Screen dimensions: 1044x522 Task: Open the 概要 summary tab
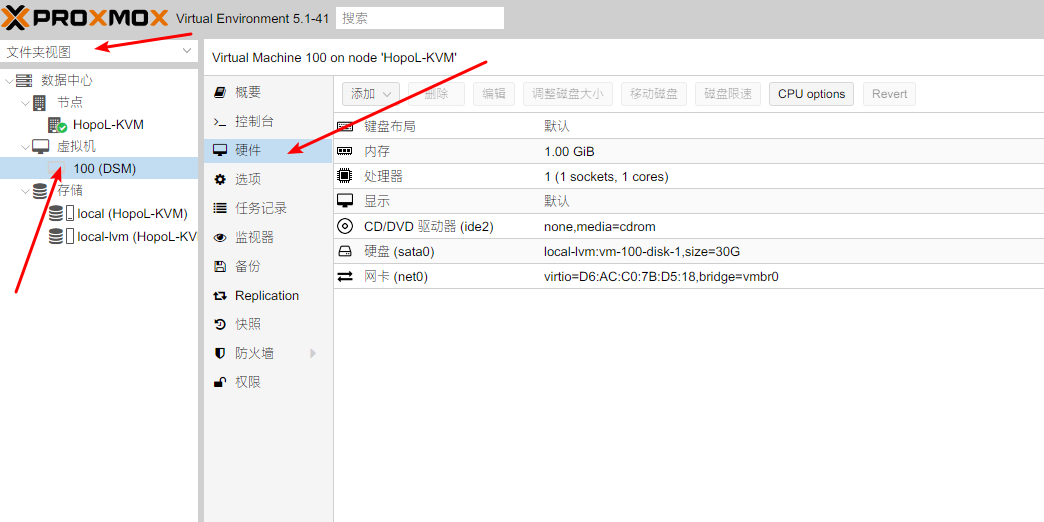[x=268, y=93]
